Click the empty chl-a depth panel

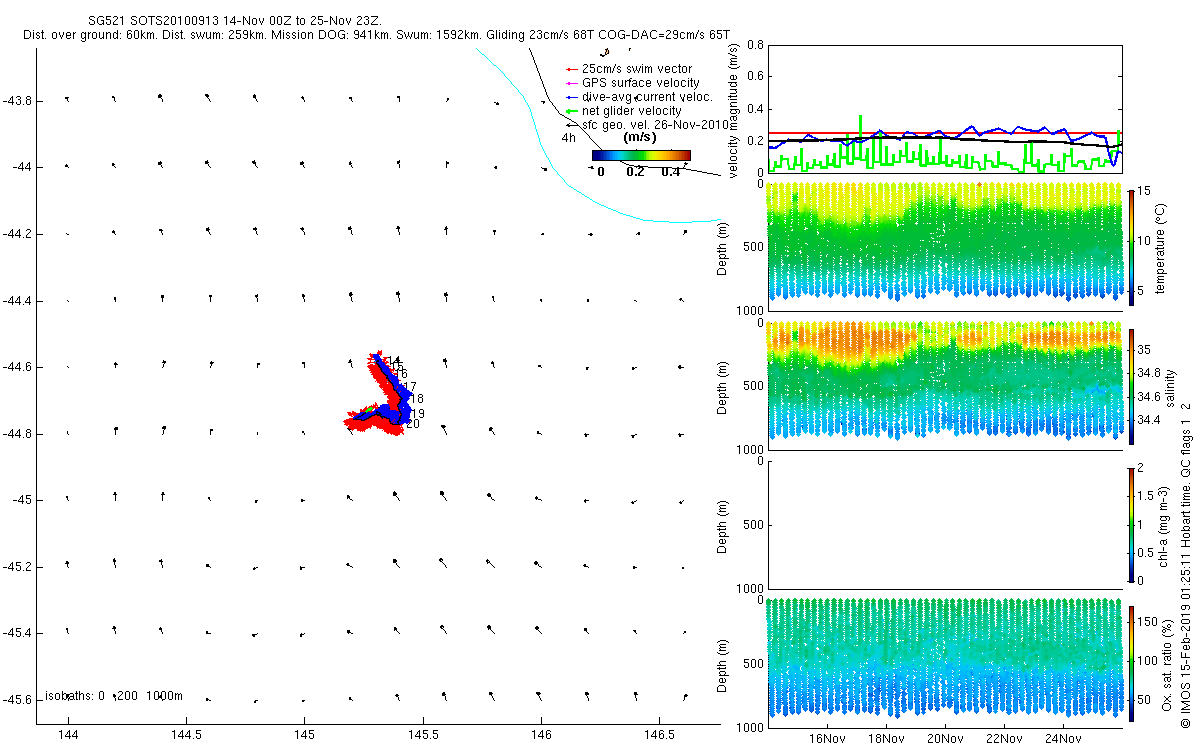(944, 524)
